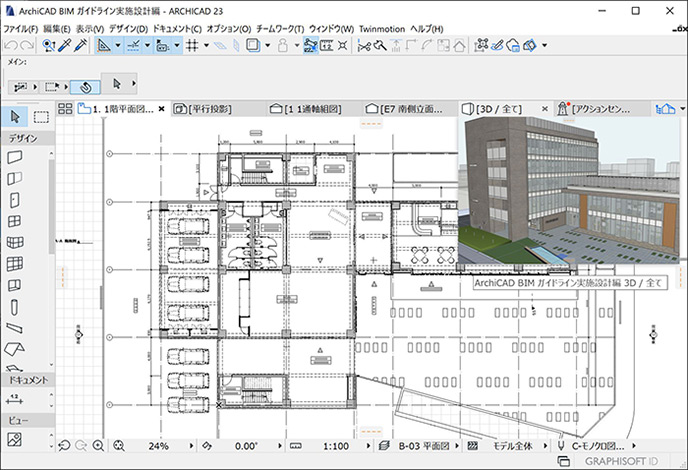Select the Roof tool icon

(14, 349)
